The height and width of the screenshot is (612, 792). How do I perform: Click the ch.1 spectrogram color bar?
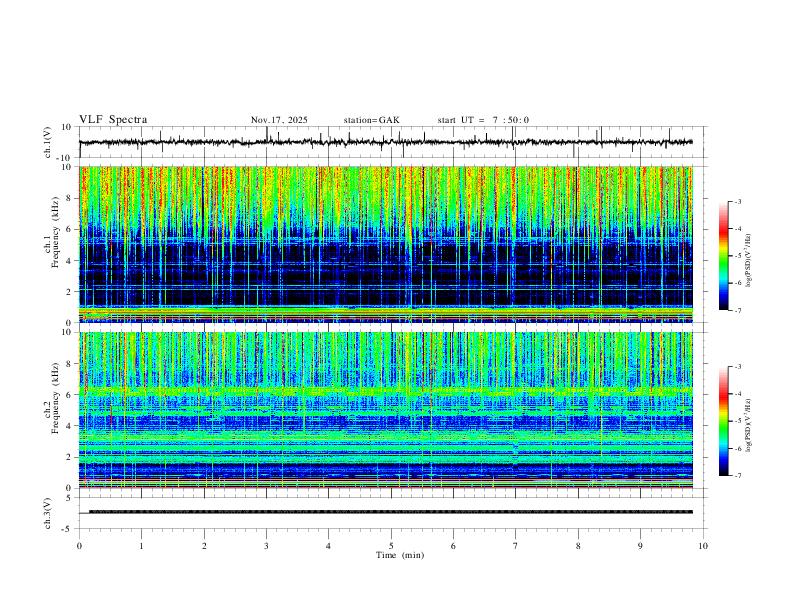click(x=724, y=256)
